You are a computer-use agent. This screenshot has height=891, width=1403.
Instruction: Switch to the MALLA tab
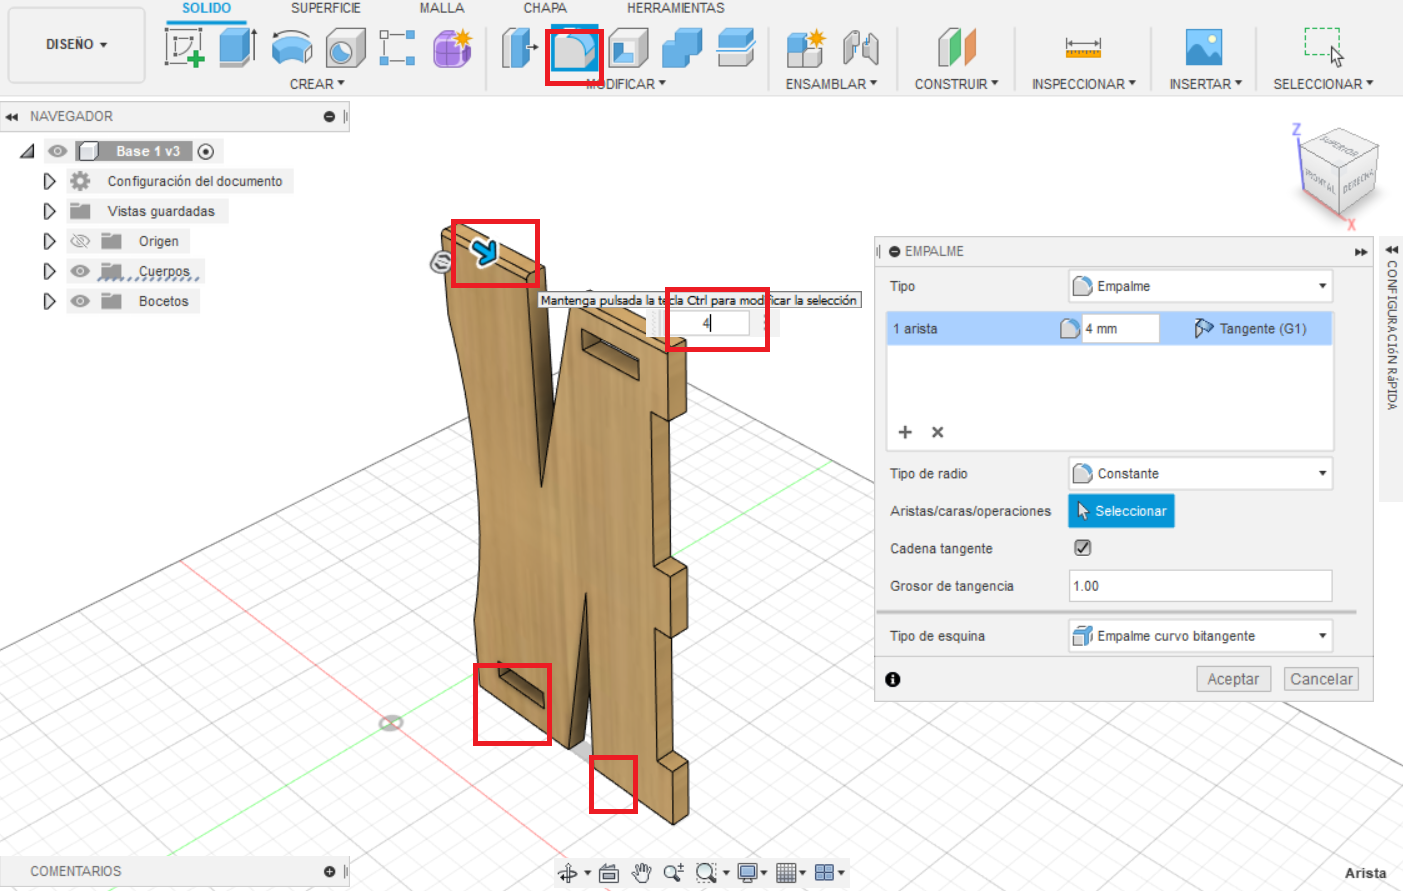[442, 8]
